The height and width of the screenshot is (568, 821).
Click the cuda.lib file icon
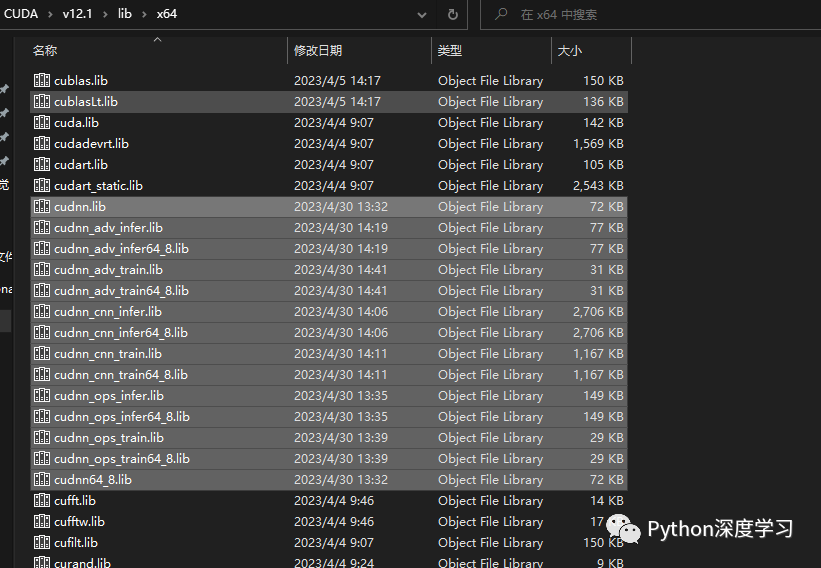point(42,122)
